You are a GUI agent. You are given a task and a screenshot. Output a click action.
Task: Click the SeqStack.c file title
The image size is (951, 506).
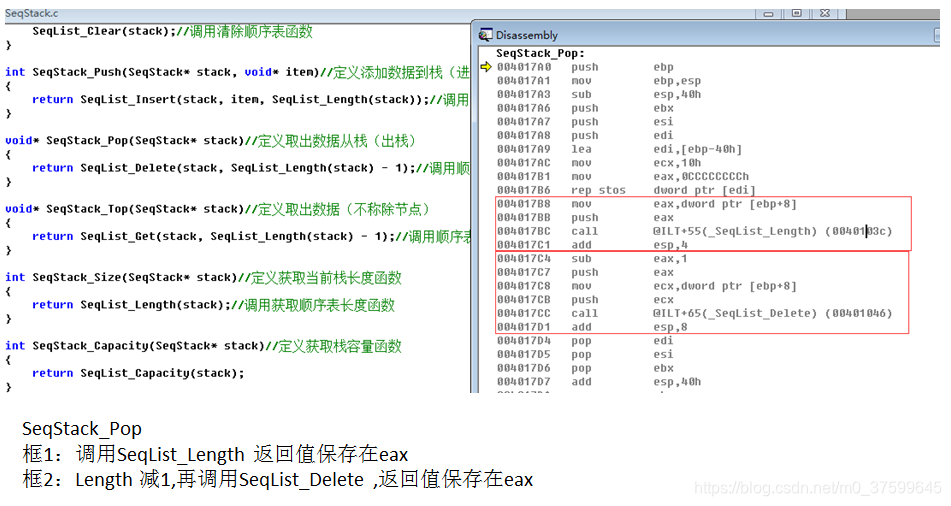point(32,13)
